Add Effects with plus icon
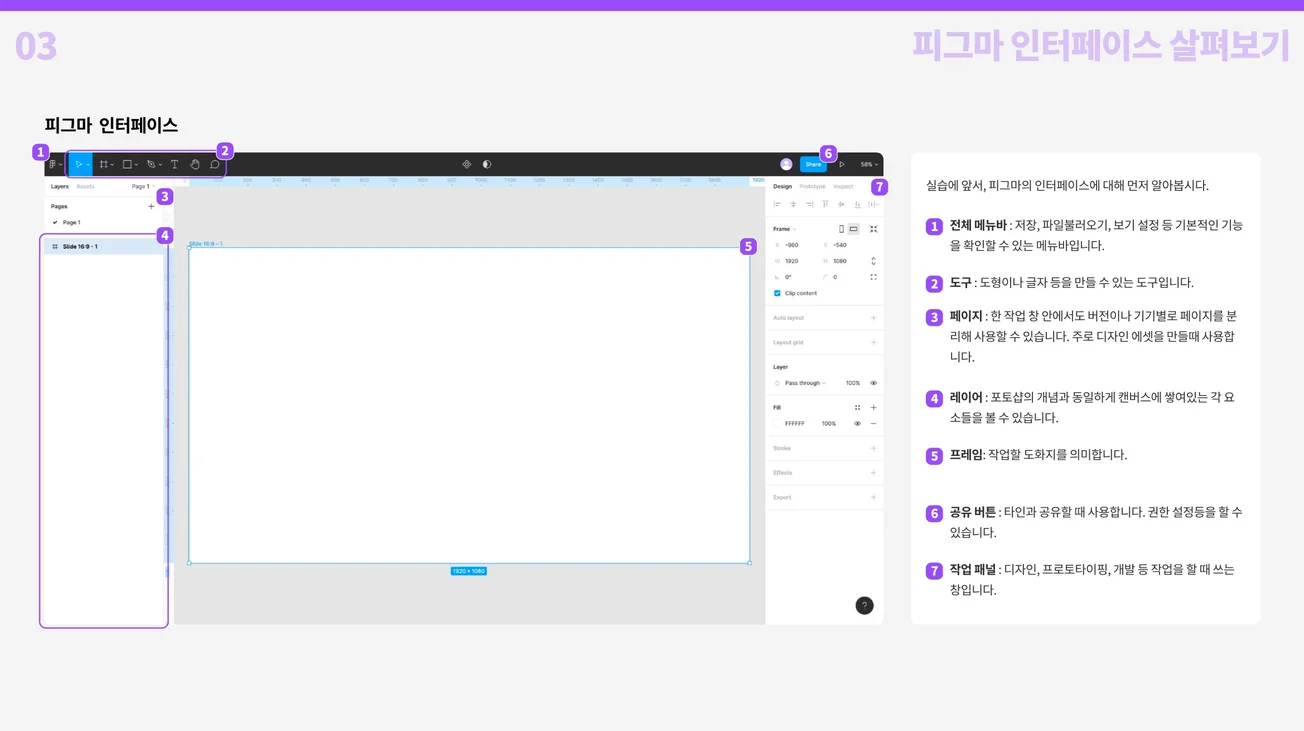Screen dimensions: 1304x731 point(873,472)
